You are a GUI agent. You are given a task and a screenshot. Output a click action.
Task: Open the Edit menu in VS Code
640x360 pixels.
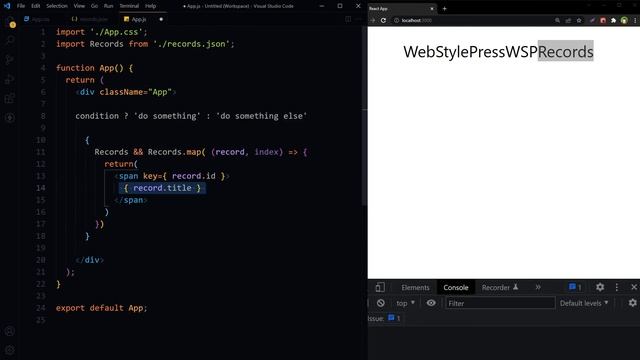[x=36, y=6]
